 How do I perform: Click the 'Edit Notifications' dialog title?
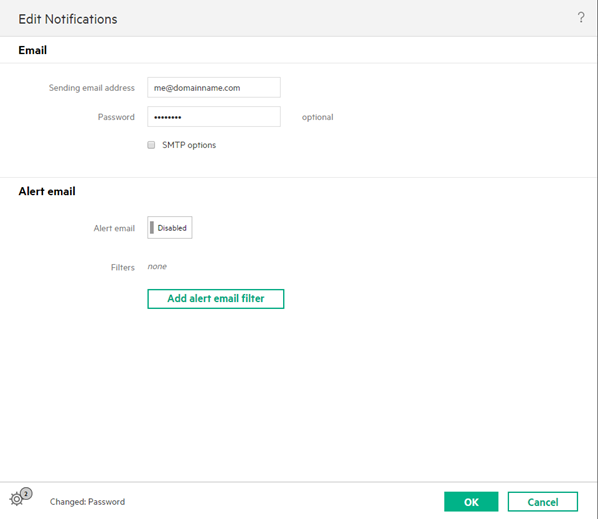pyautogui.click(x=68, y=19)
